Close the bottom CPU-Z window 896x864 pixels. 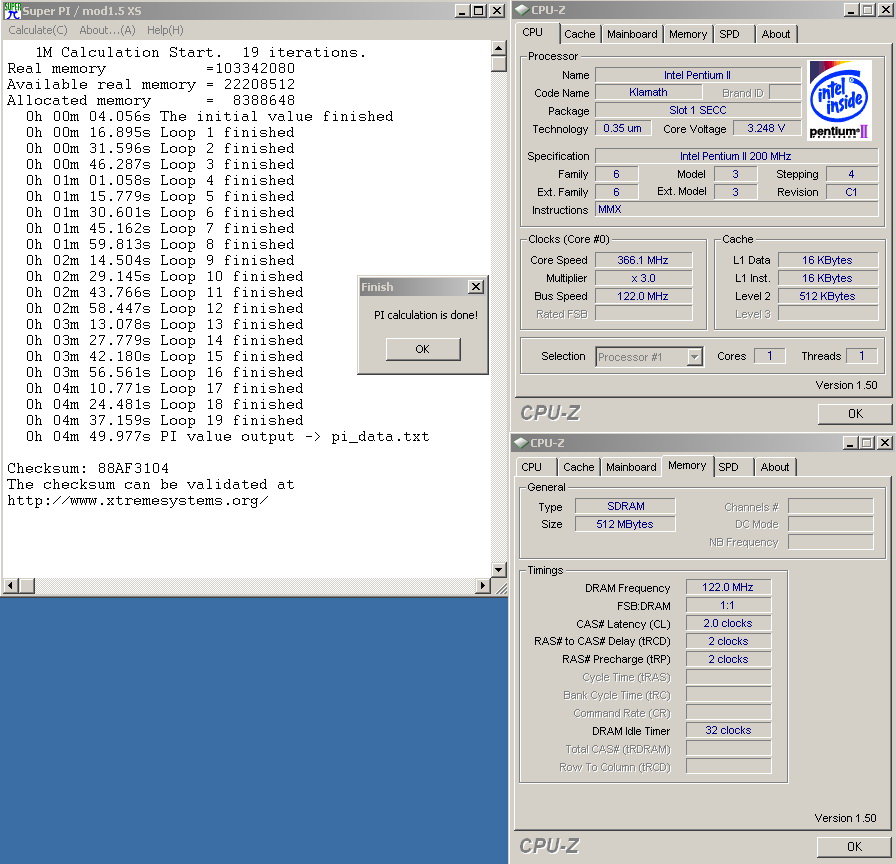(x=884, y=443)
